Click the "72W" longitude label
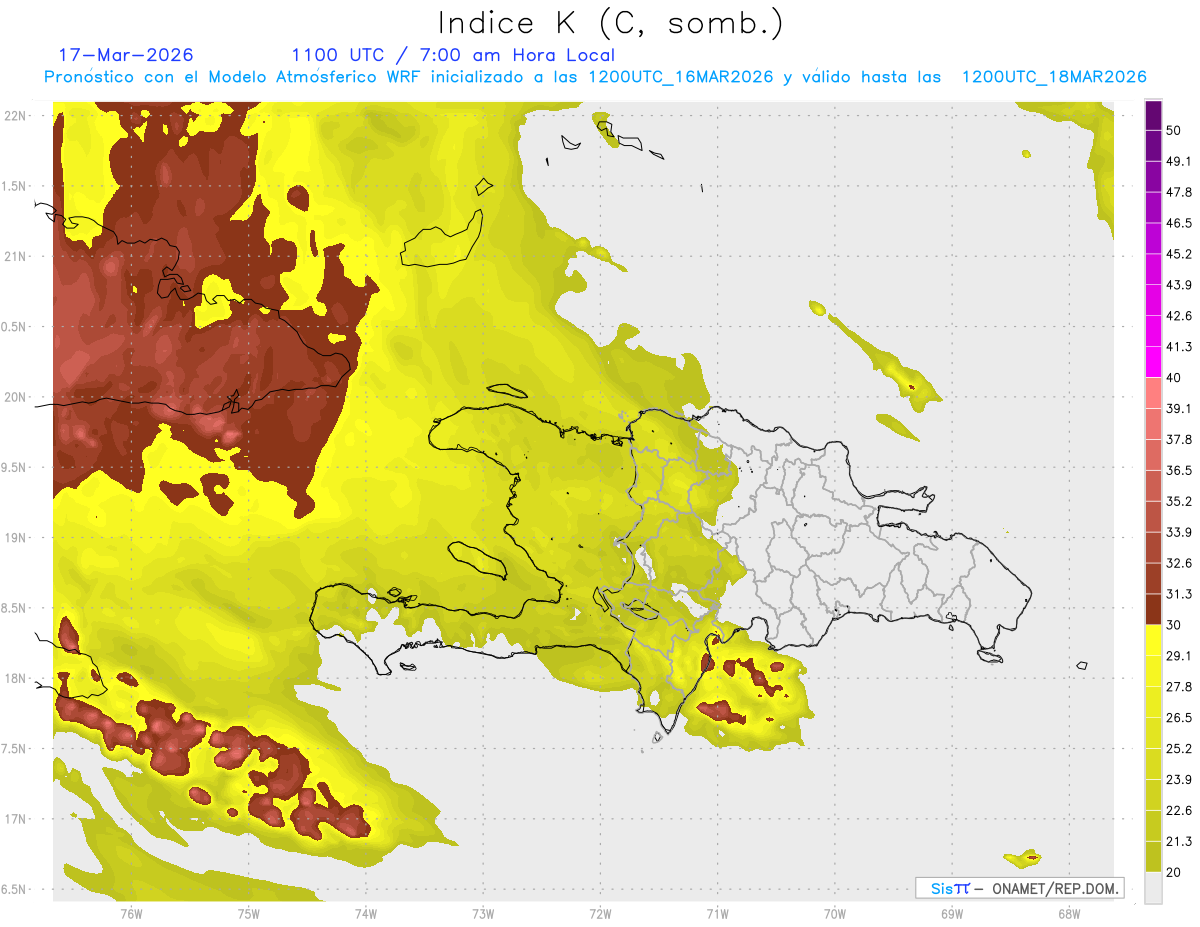The image size is (1200, 927). [x=600, y=913]
